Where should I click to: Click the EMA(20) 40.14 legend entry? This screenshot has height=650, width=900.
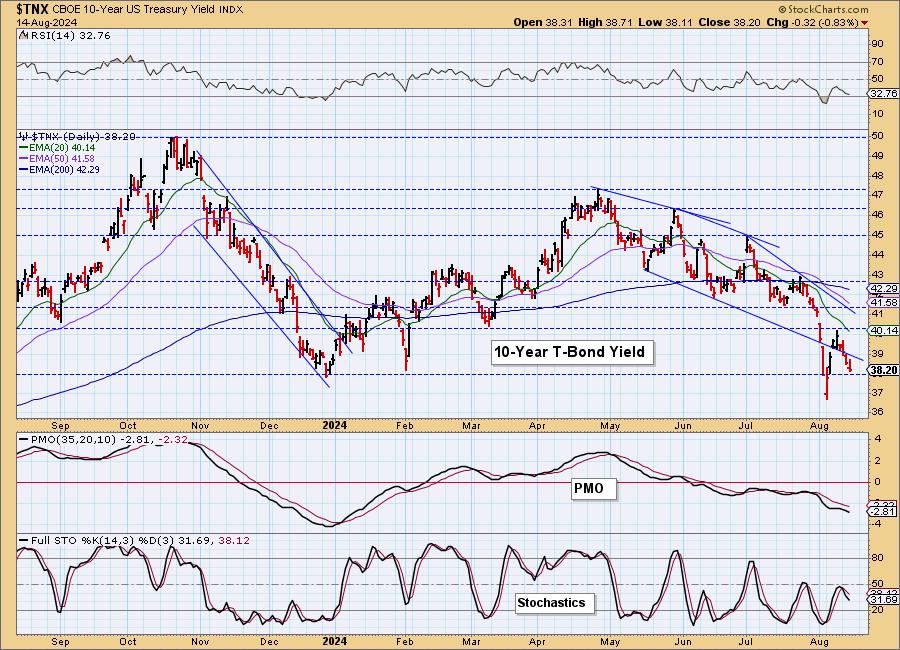57,148
